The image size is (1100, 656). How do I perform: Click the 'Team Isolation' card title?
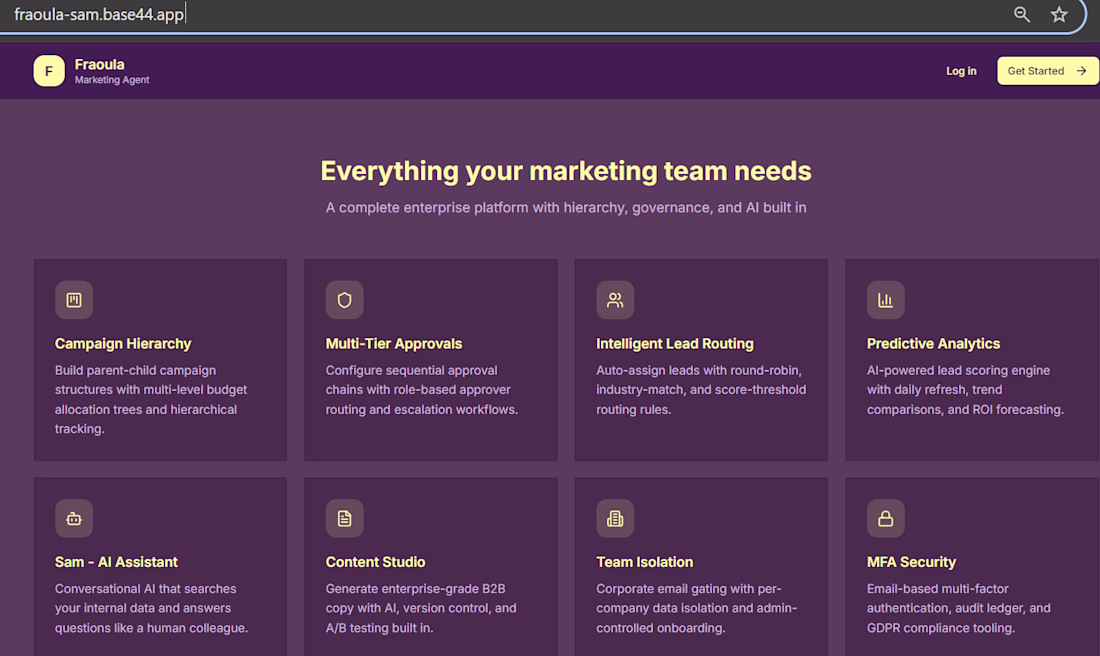tap(645, 562)
